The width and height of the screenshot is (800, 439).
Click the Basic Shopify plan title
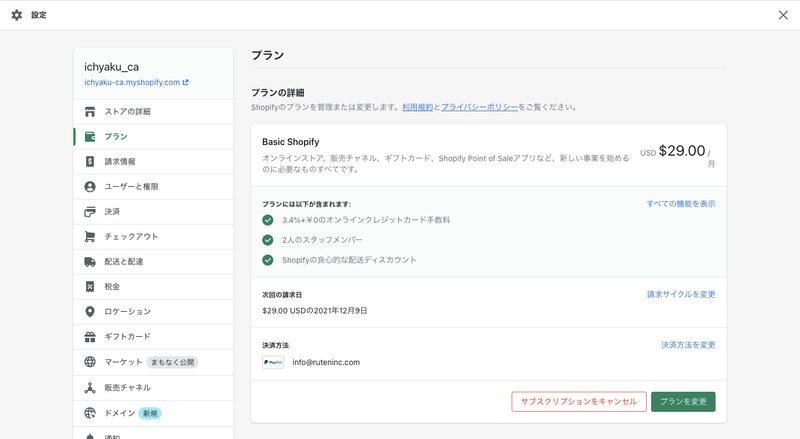point(291,142)
